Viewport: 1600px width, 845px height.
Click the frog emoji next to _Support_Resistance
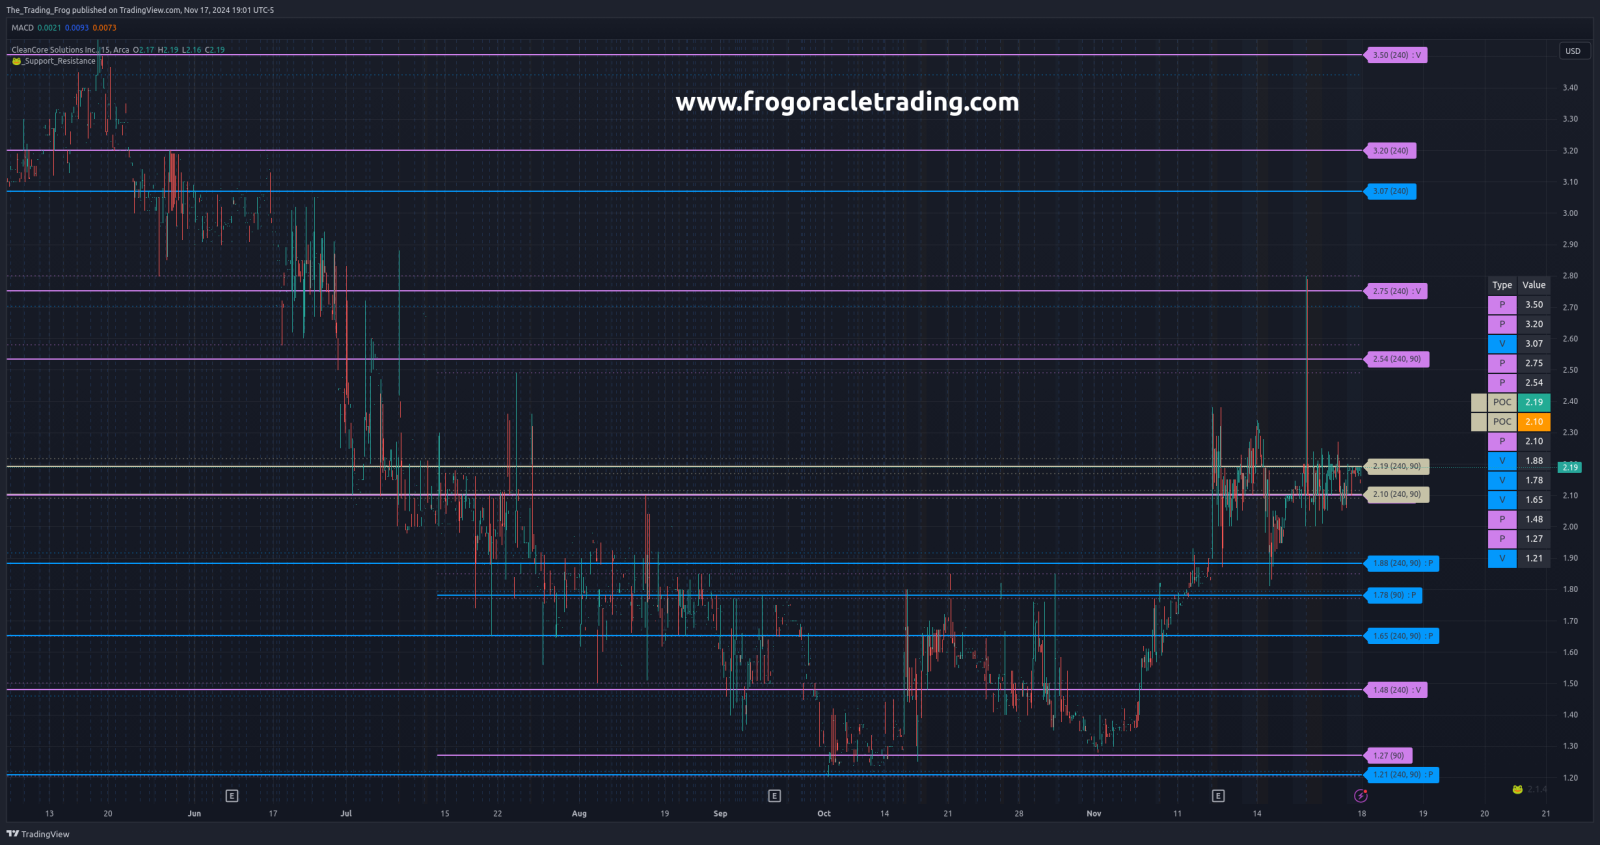click(x=16, y=61)
